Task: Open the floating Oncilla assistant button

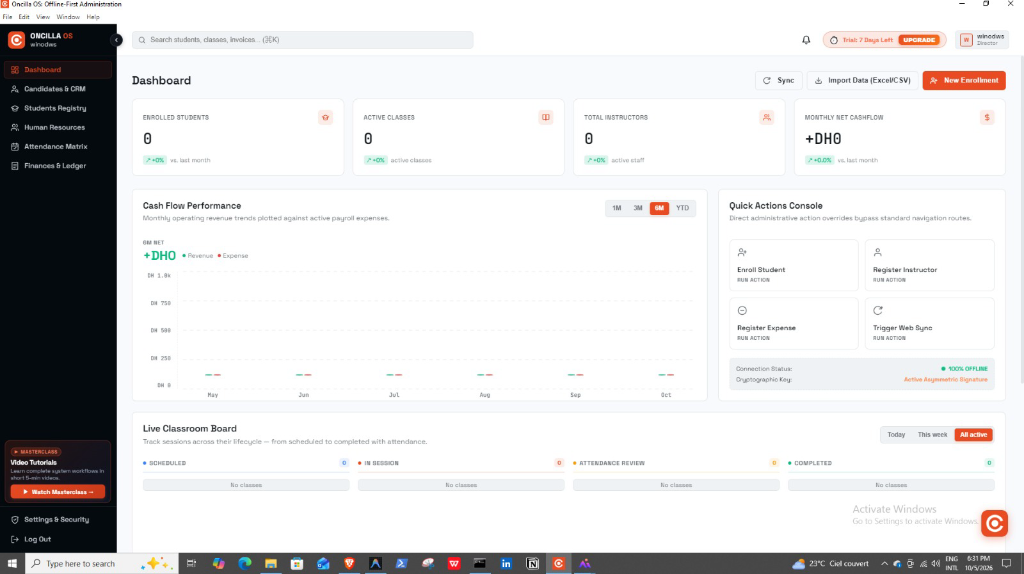Action: point(994,524)
